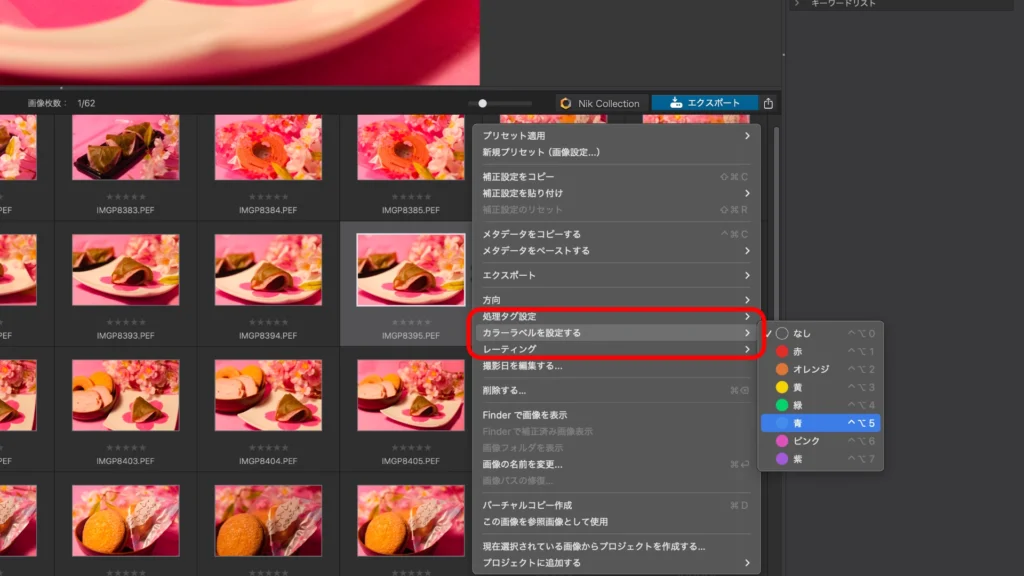Select the IMGP8384.PEF thumbnail
This screenshot has height=576, width=1024.
(268, 148)
